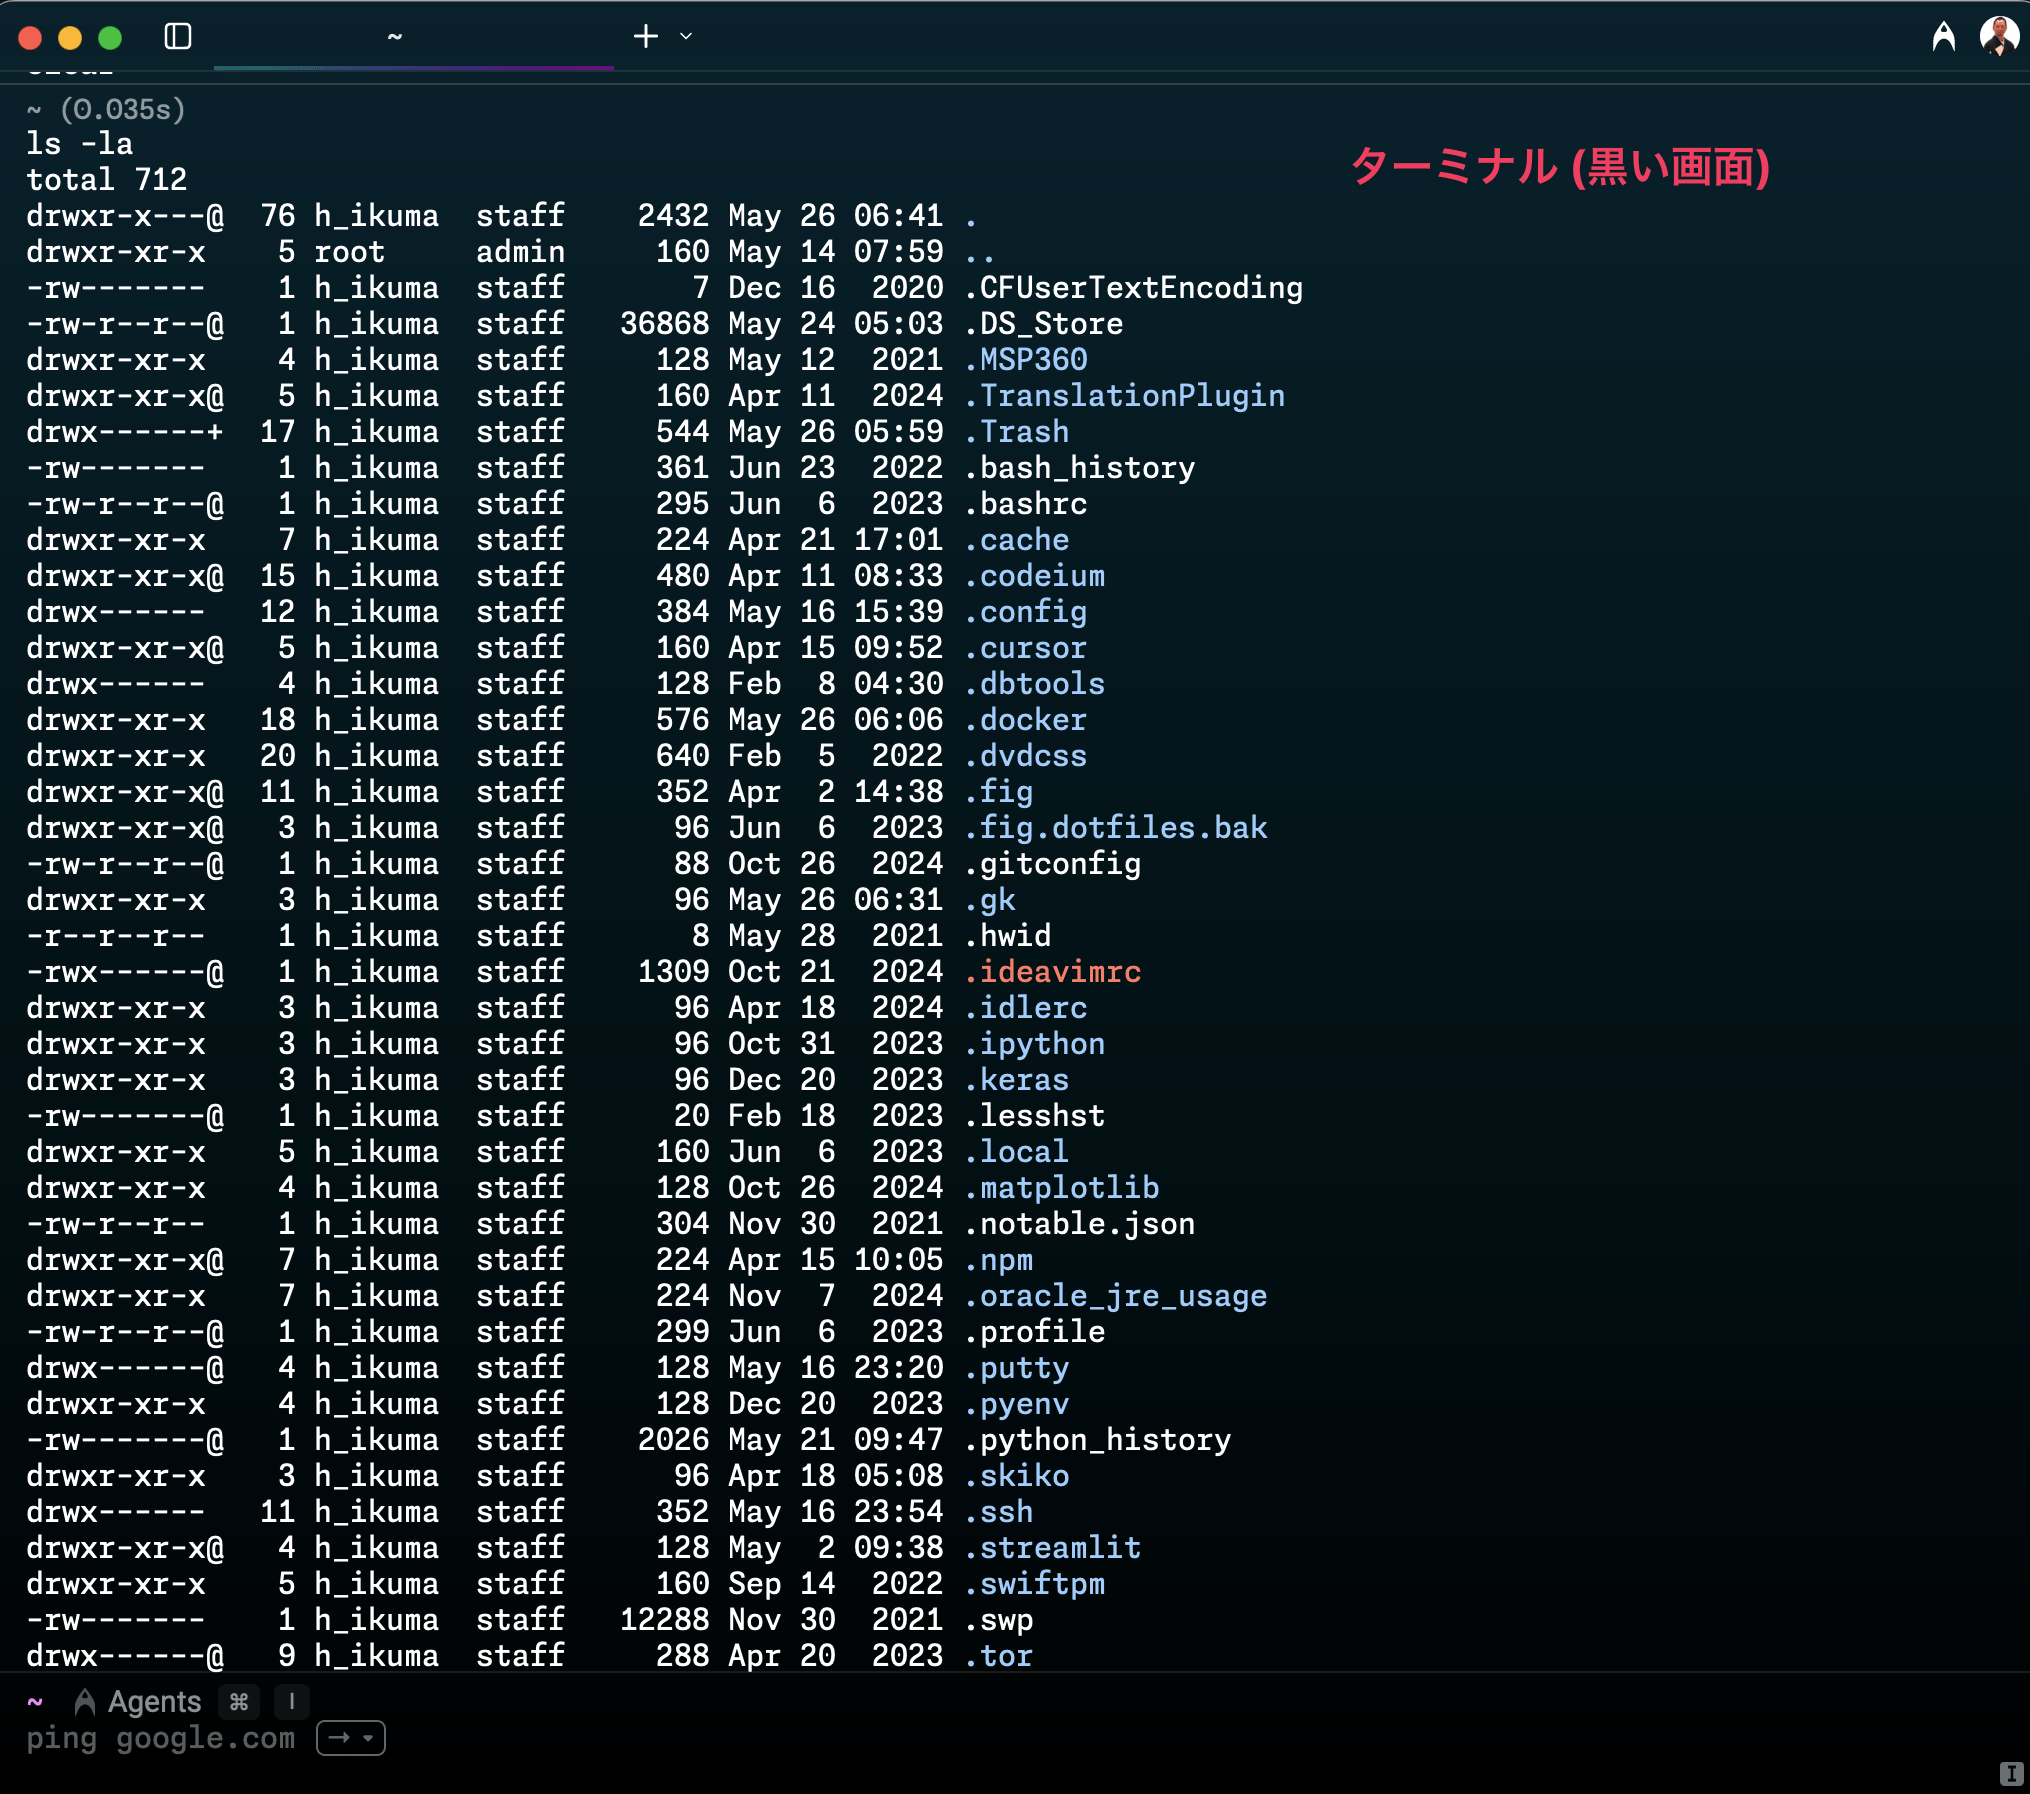This screenshot has width=2030, height=1794.
Task: Open a new tab with the plus icon
Action: [646, 37]
